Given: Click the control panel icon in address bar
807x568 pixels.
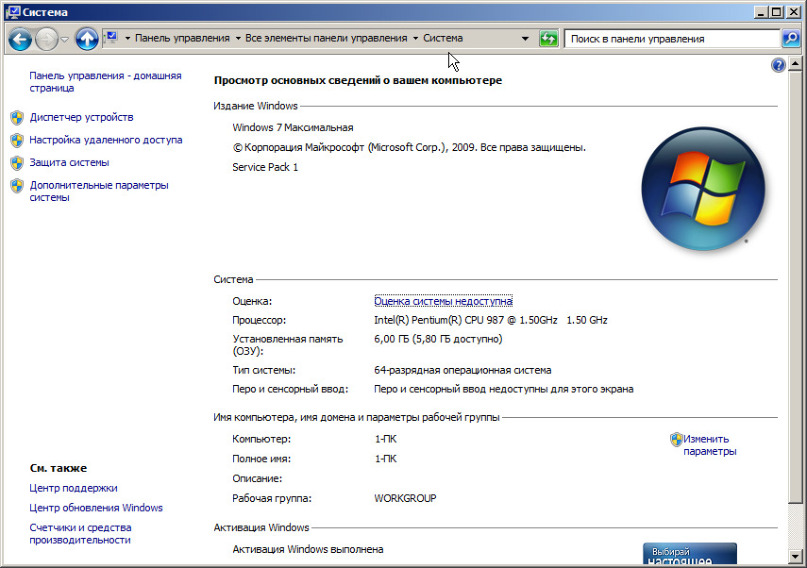Looking at the screenshot, I should 112,38.
